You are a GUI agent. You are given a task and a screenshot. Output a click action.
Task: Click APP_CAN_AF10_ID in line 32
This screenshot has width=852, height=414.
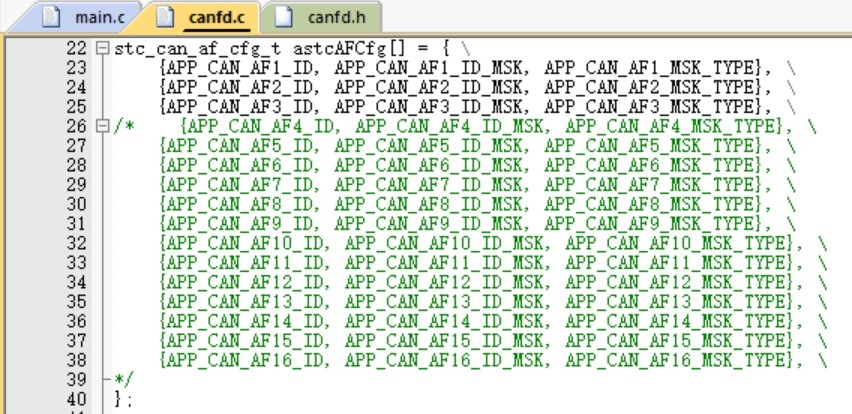245,243
